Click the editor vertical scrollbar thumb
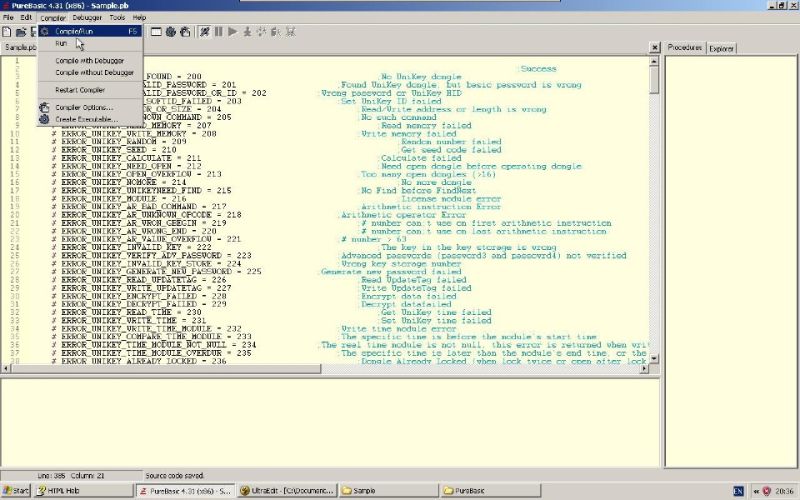The height and width of the screenshot is (500, 800). pyautogui.click(x=654, y=80)
